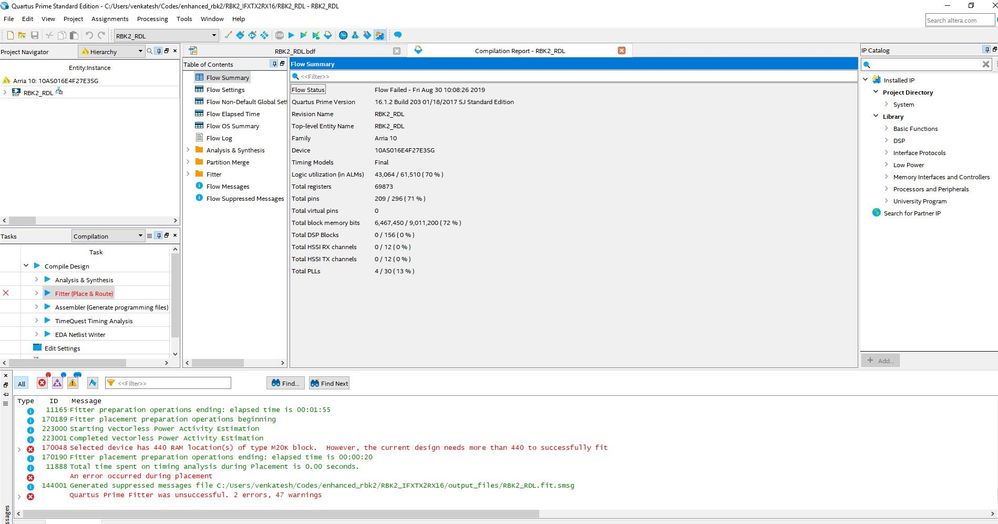Switch to the RBK2_RDL.bdf tab
Image resolution: width=998 pixels, height=524 pixels.
point(295,50)
